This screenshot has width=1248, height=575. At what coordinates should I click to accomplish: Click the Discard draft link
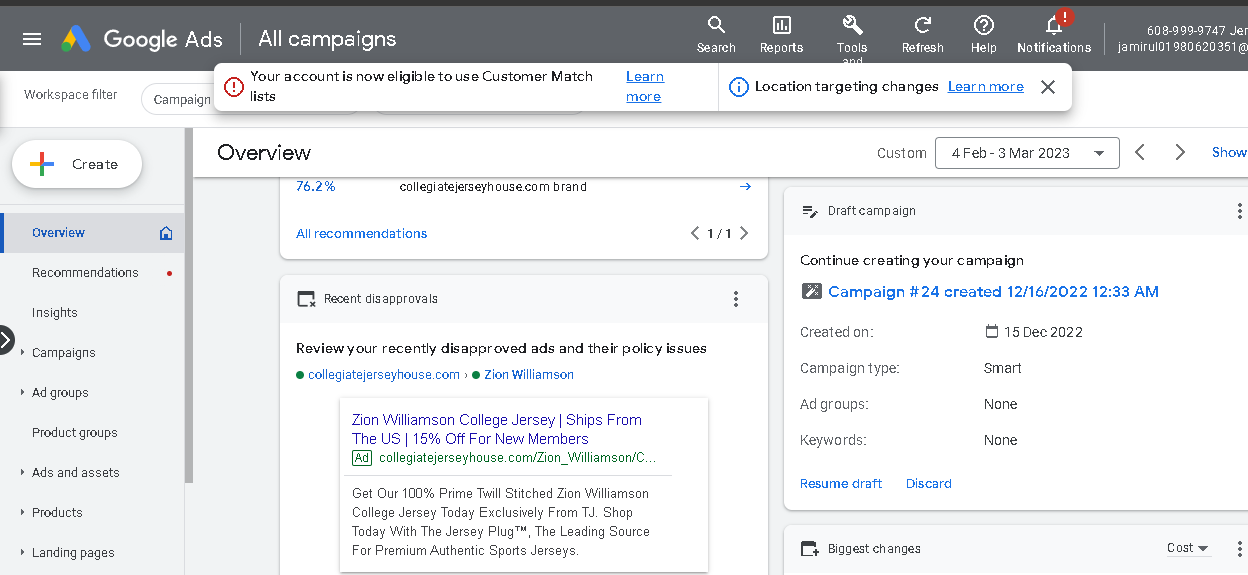point(929,484)
